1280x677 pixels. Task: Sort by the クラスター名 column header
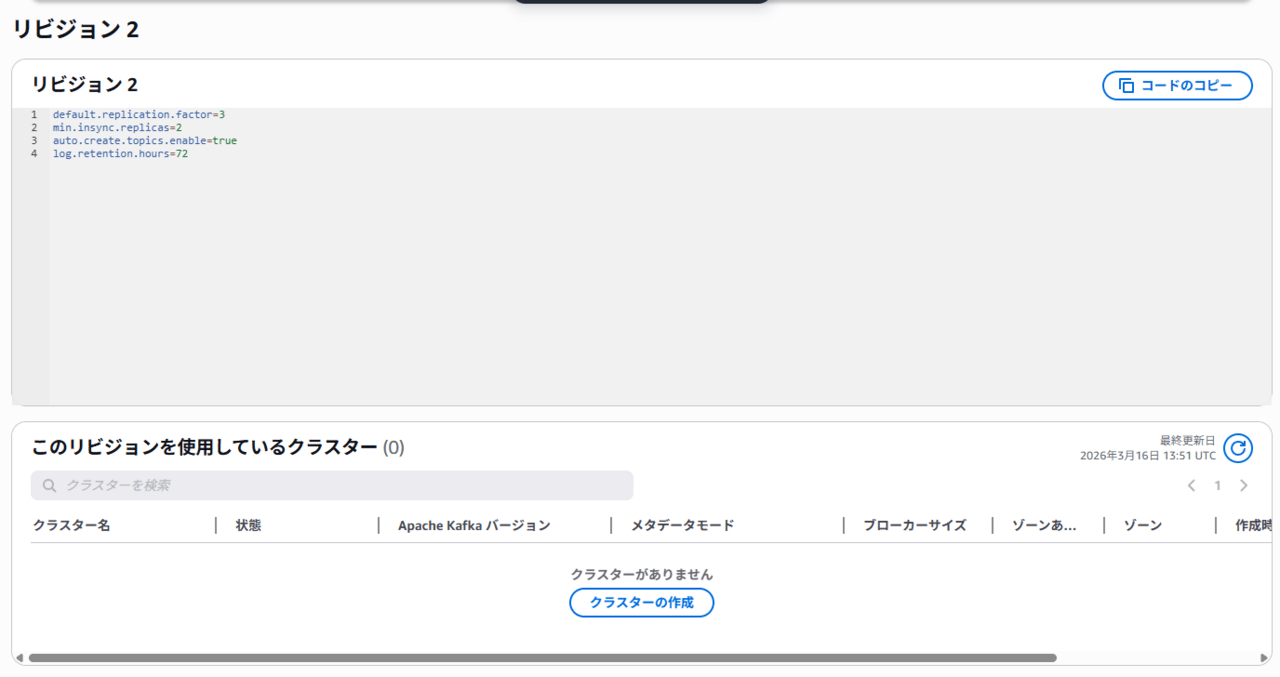click(71, 526)
